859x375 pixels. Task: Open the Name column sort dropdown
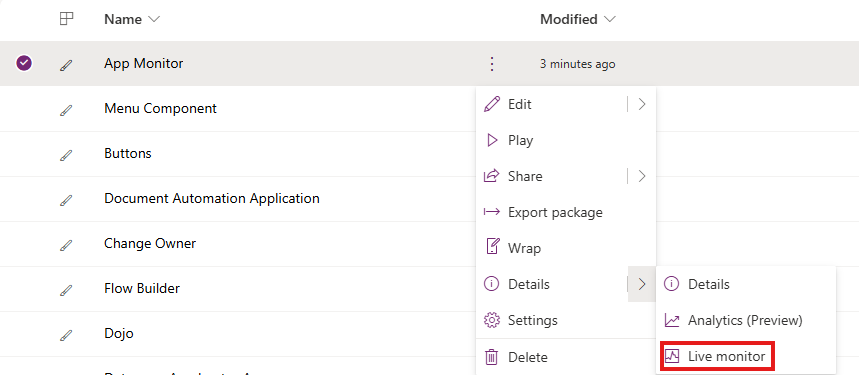coord(154,20)
